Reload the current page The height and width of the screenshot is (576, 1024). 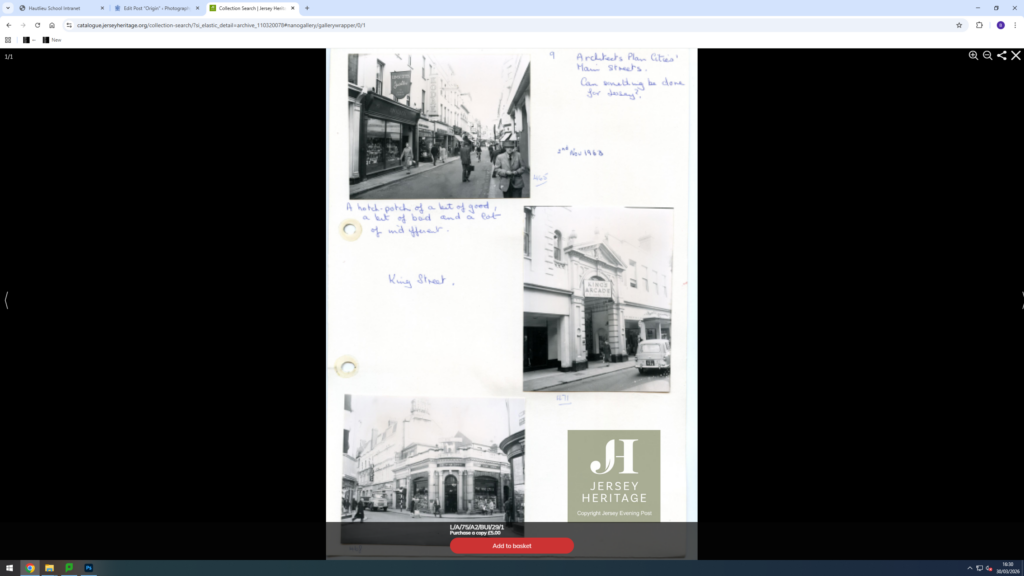click(x=37, y=25)
